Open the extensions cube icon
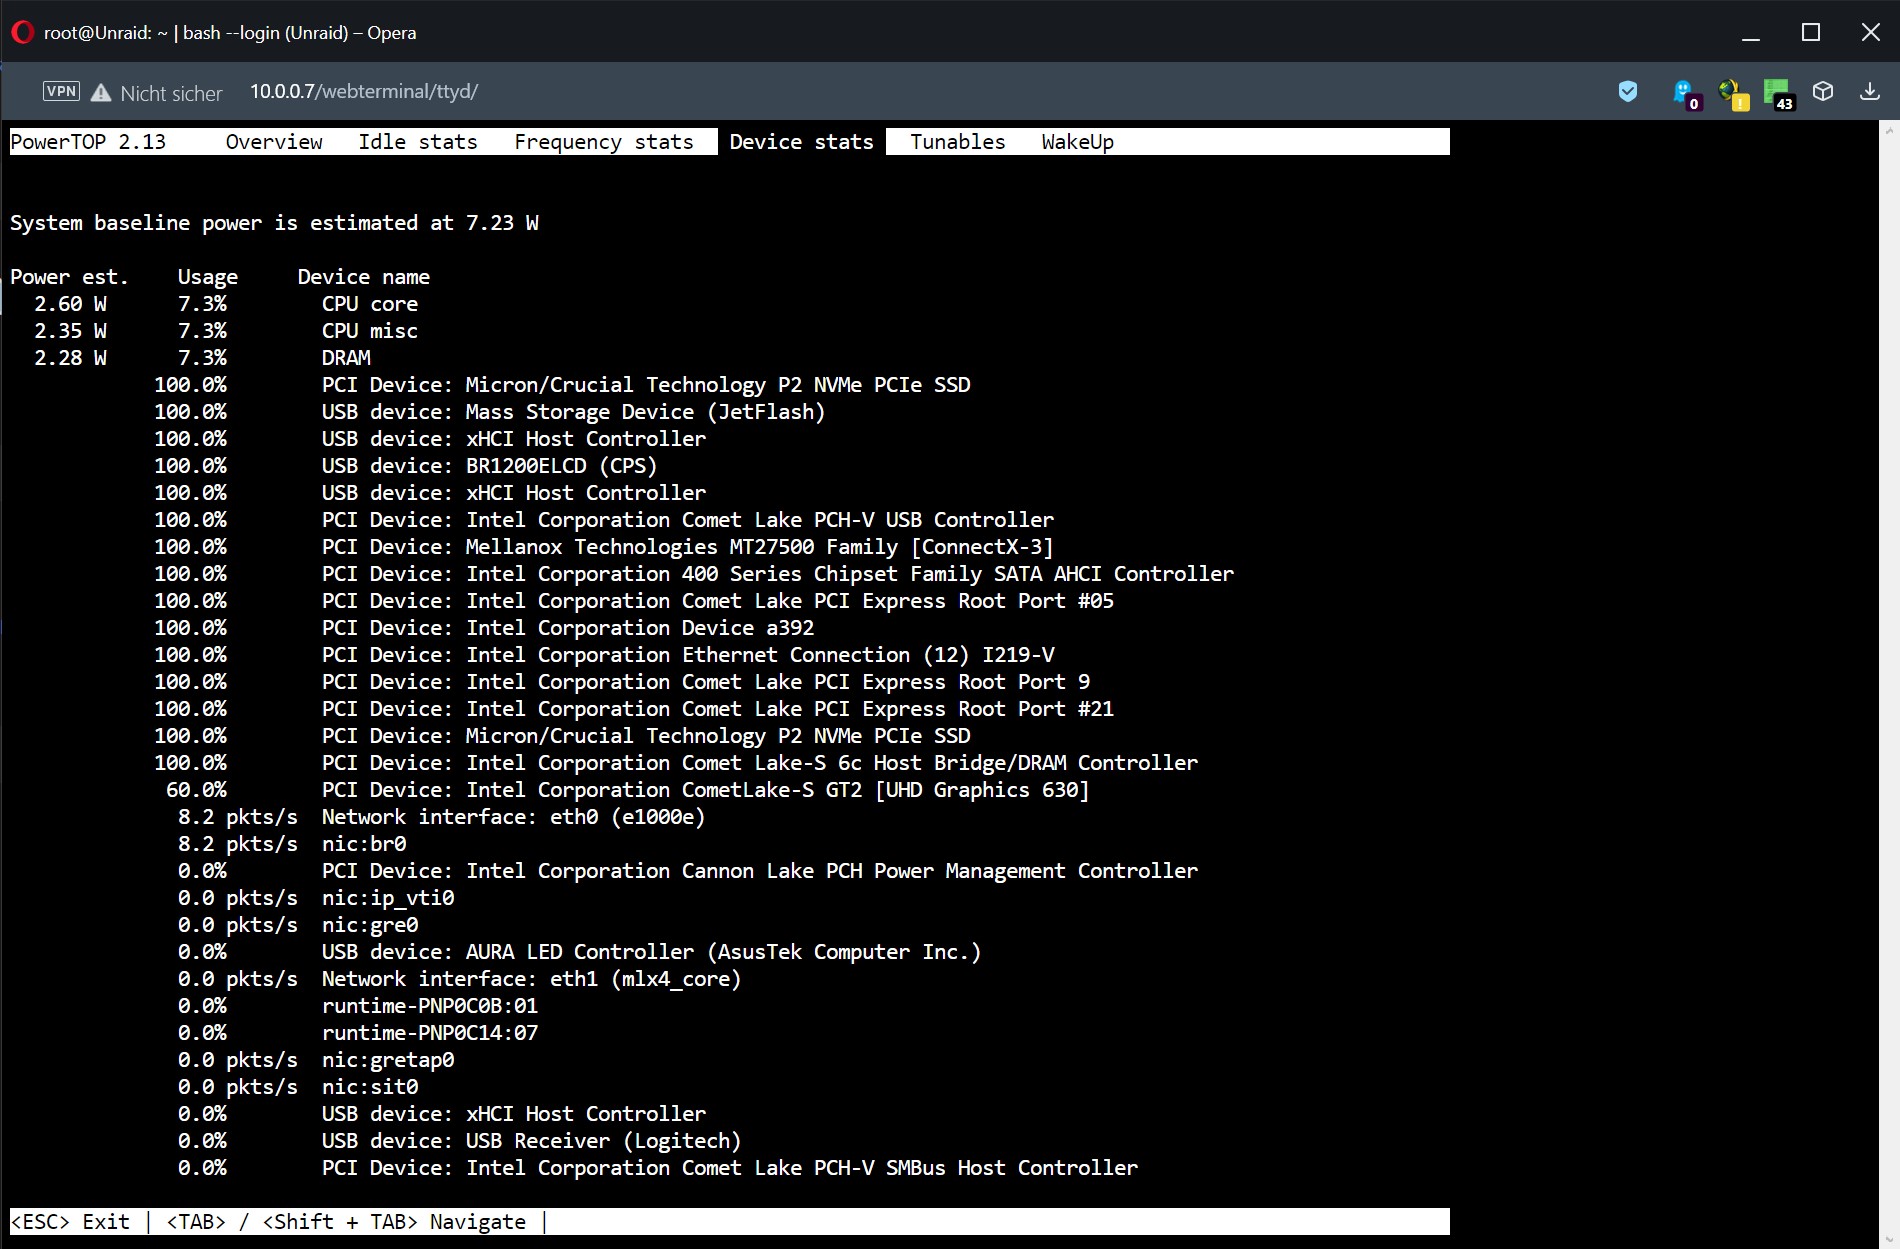1900x1249 pixels. [1823, 91]
